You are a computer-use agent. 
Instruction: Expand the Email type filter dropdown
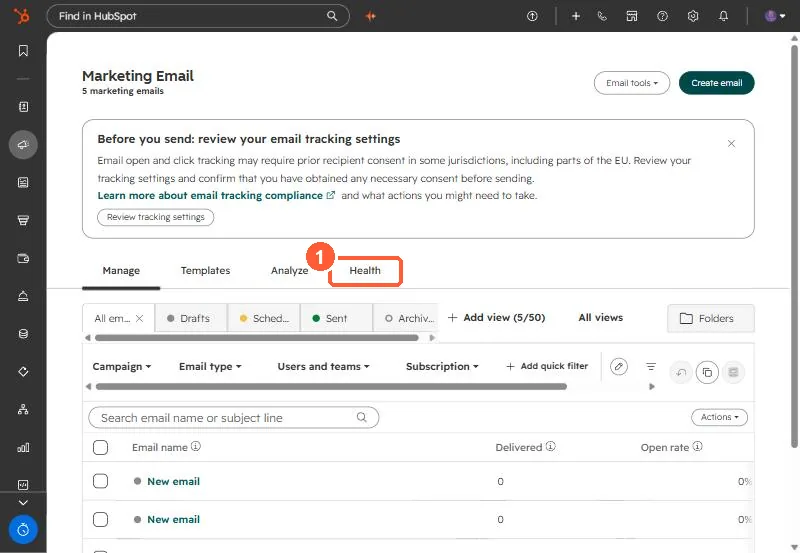[x=210, y=366]
